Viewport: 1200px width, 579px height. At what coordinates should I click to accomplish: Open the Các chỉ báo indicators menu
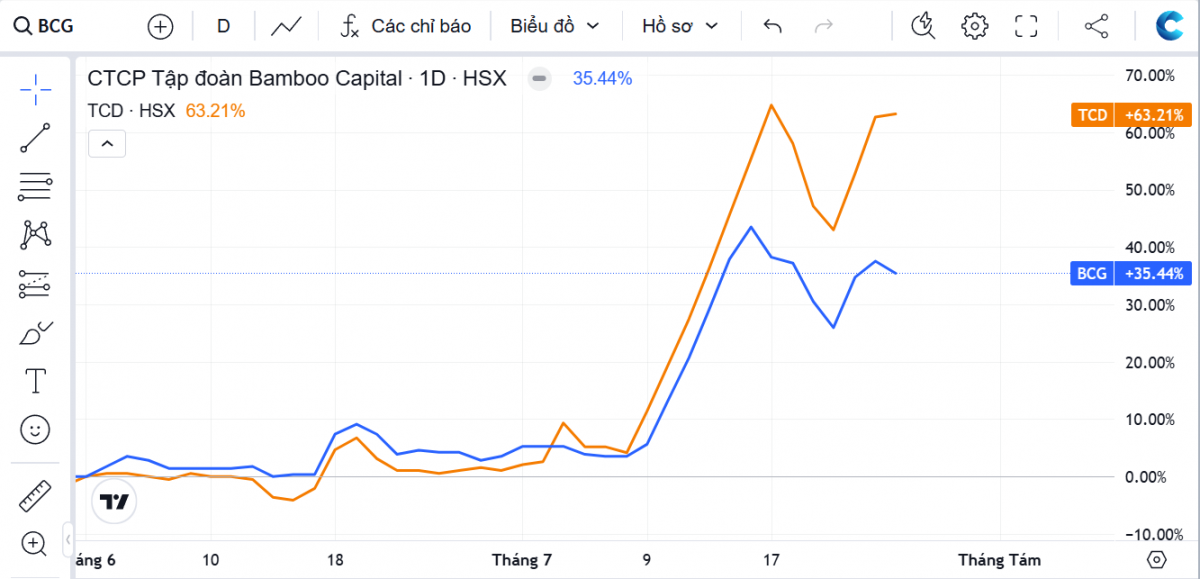coord(405,26)
